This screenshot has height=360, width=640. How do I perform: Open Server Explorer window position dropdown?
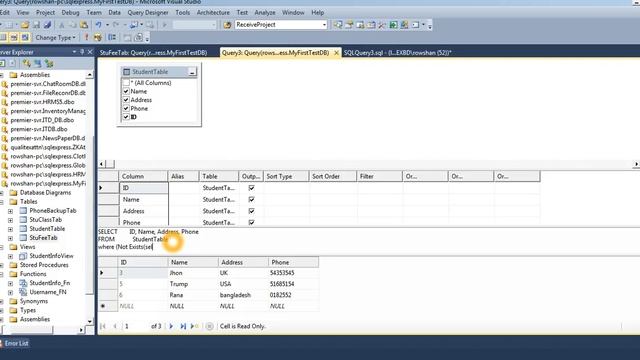74,52
